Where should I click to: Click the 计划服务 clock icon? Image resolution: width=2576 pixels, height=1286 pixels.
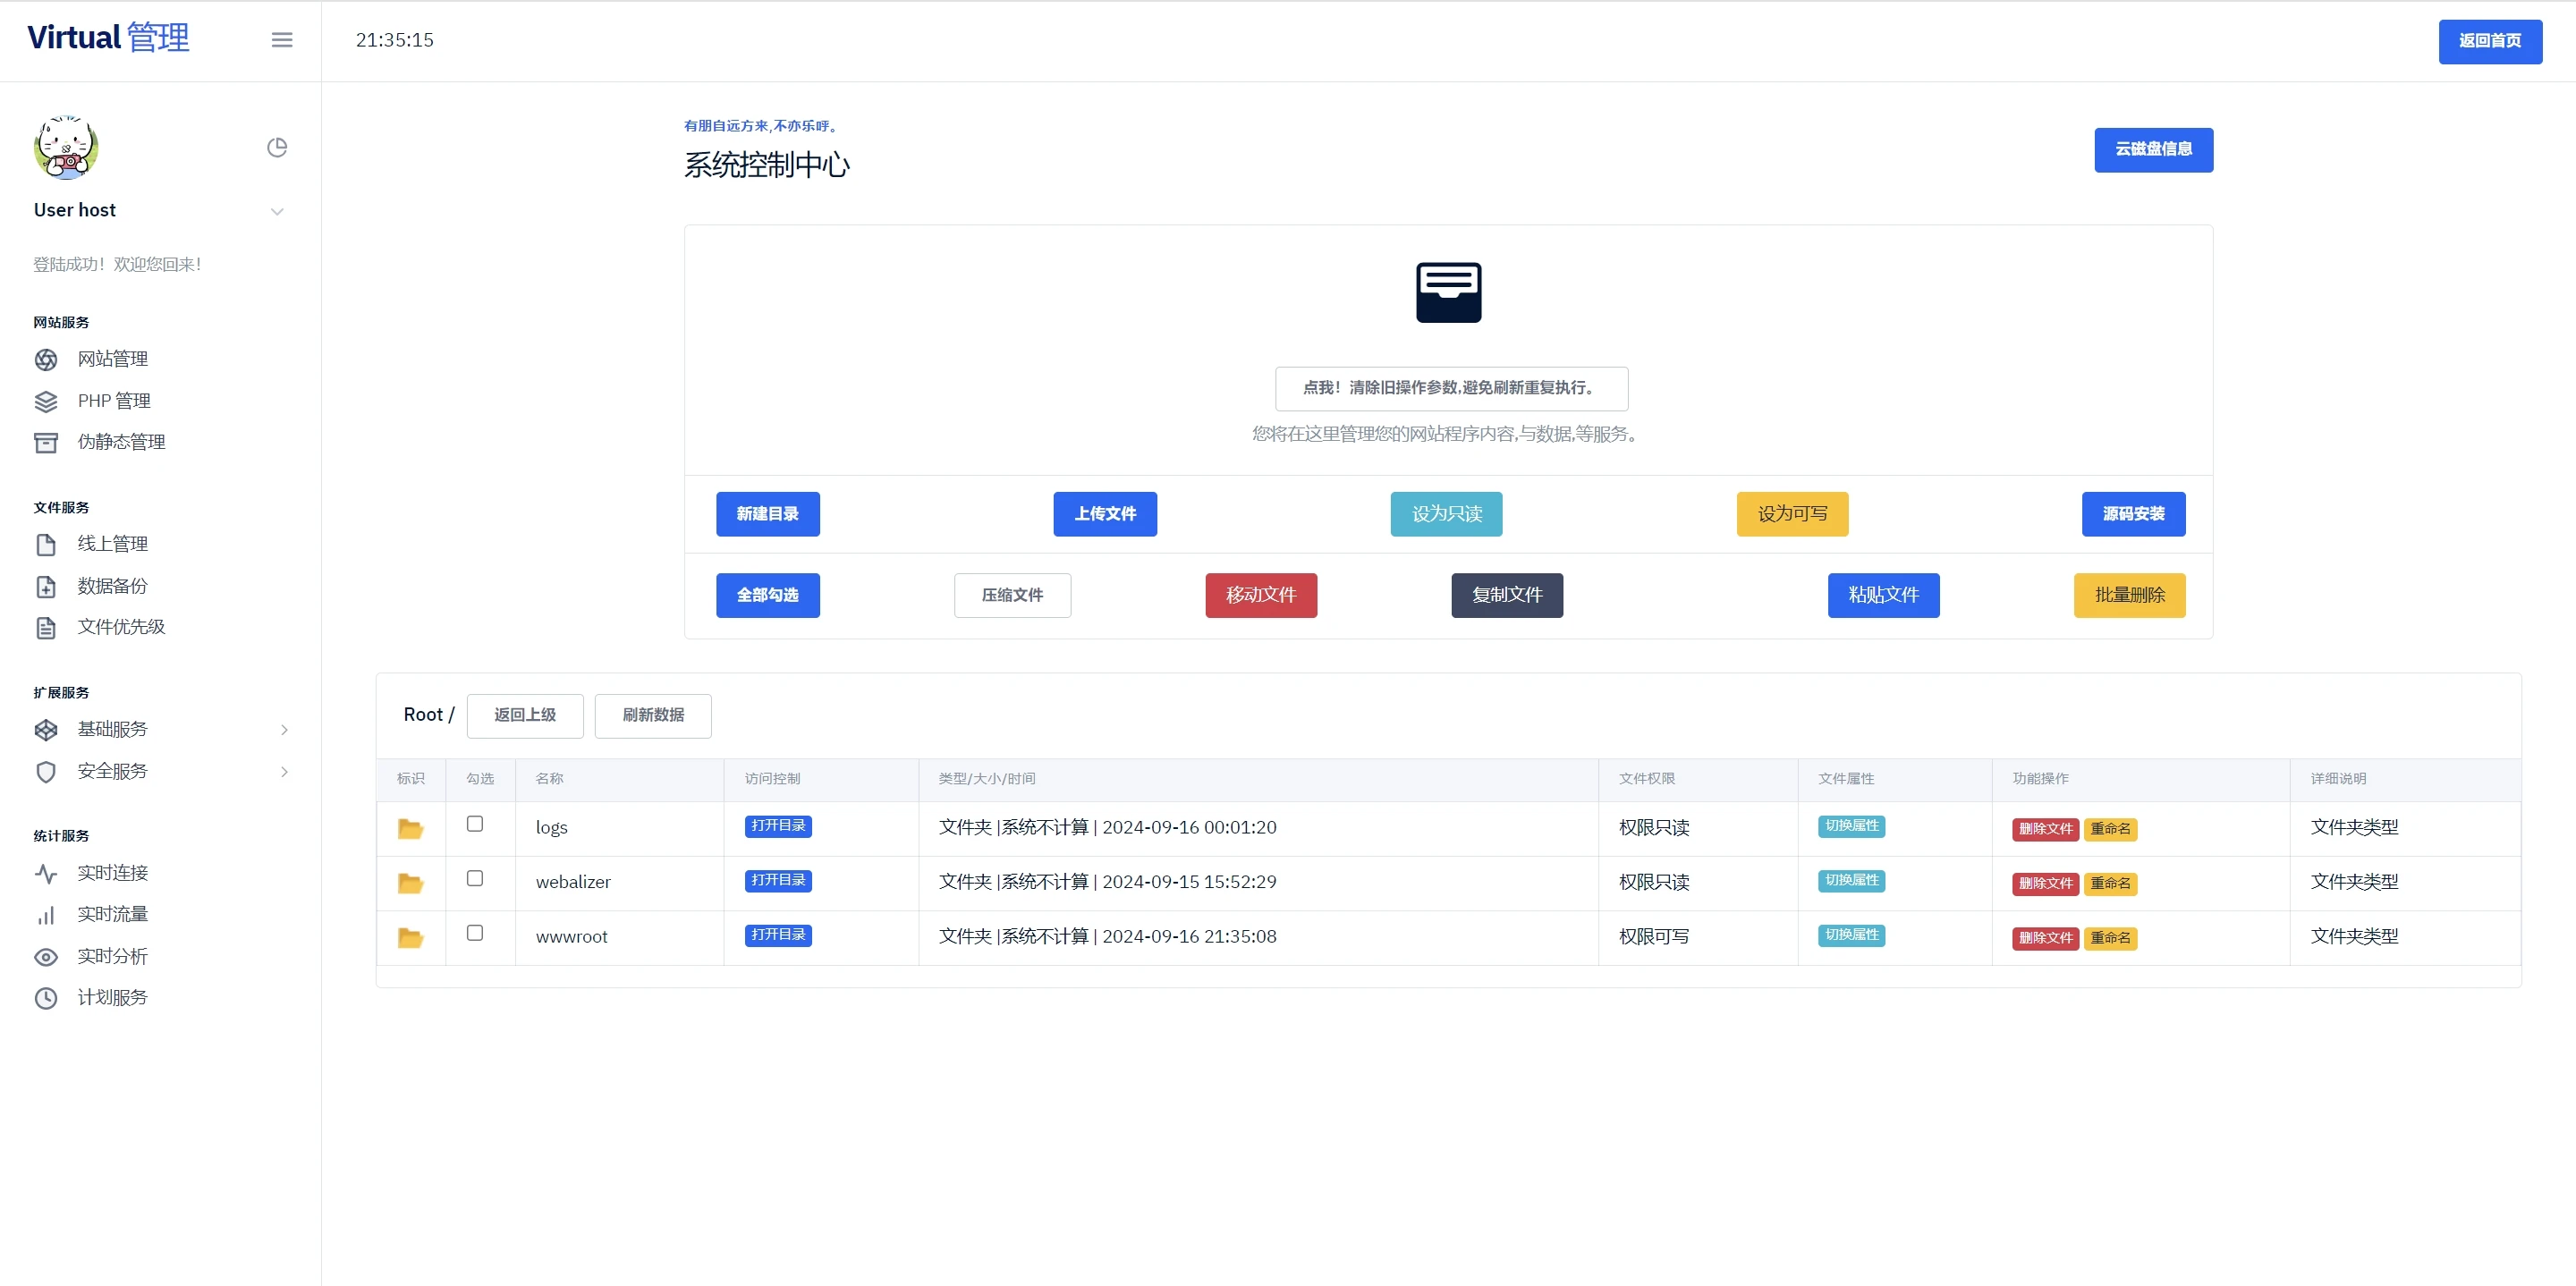46,998
